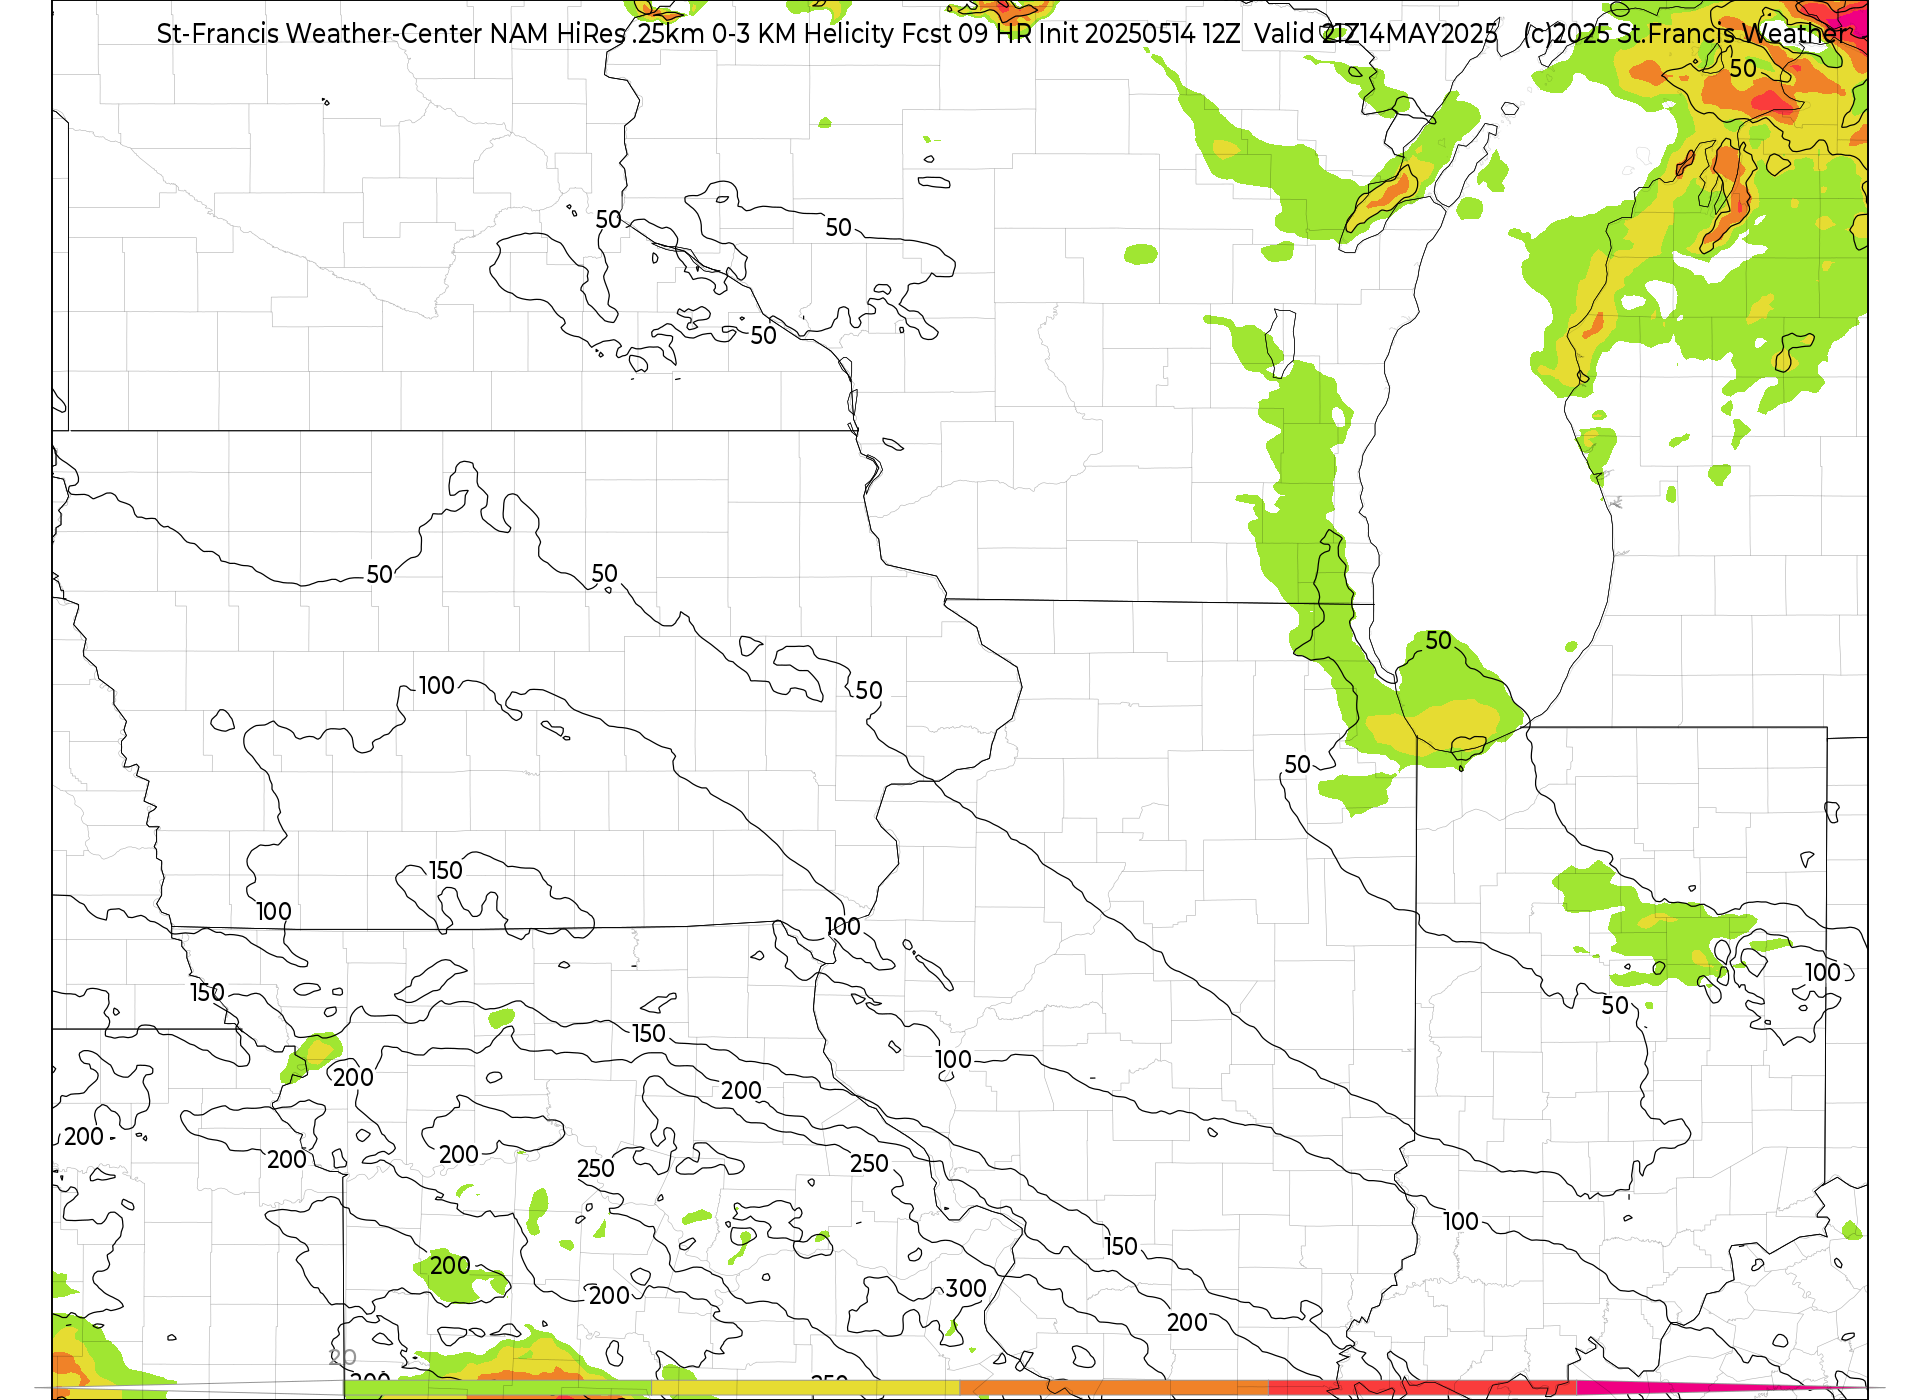Click the "0-3 KM Helicity" text in the header

click(803, 34)
